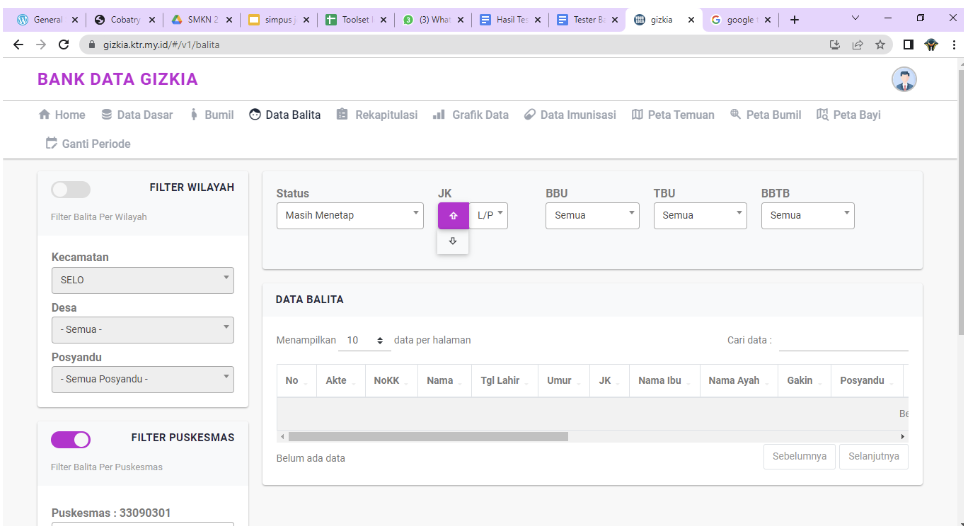Open the Desa Semua dropdown
The width and height of the screenshot is (964, 526).
[143, 330]
